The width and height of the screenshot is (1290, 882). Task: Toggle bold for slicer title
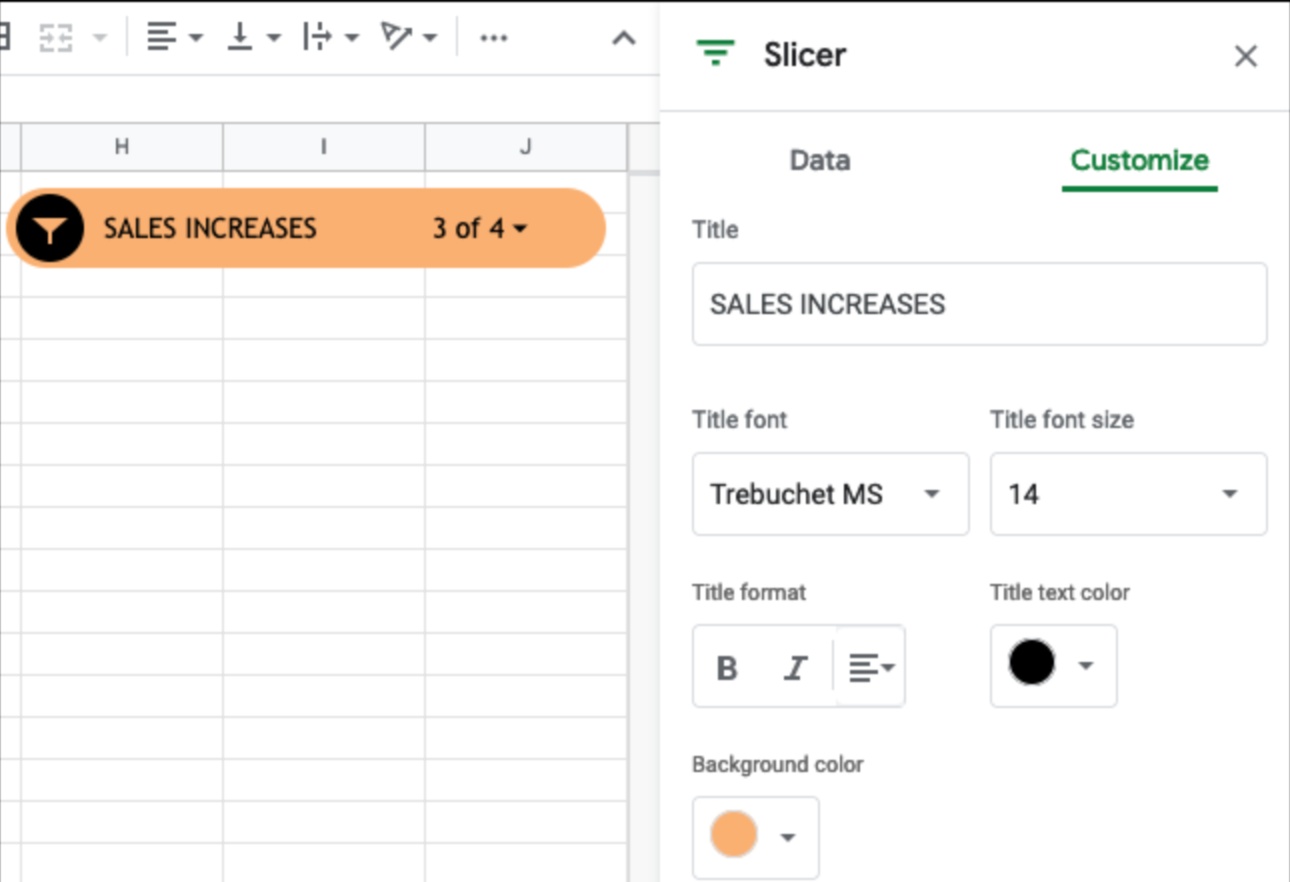point(727,667)
